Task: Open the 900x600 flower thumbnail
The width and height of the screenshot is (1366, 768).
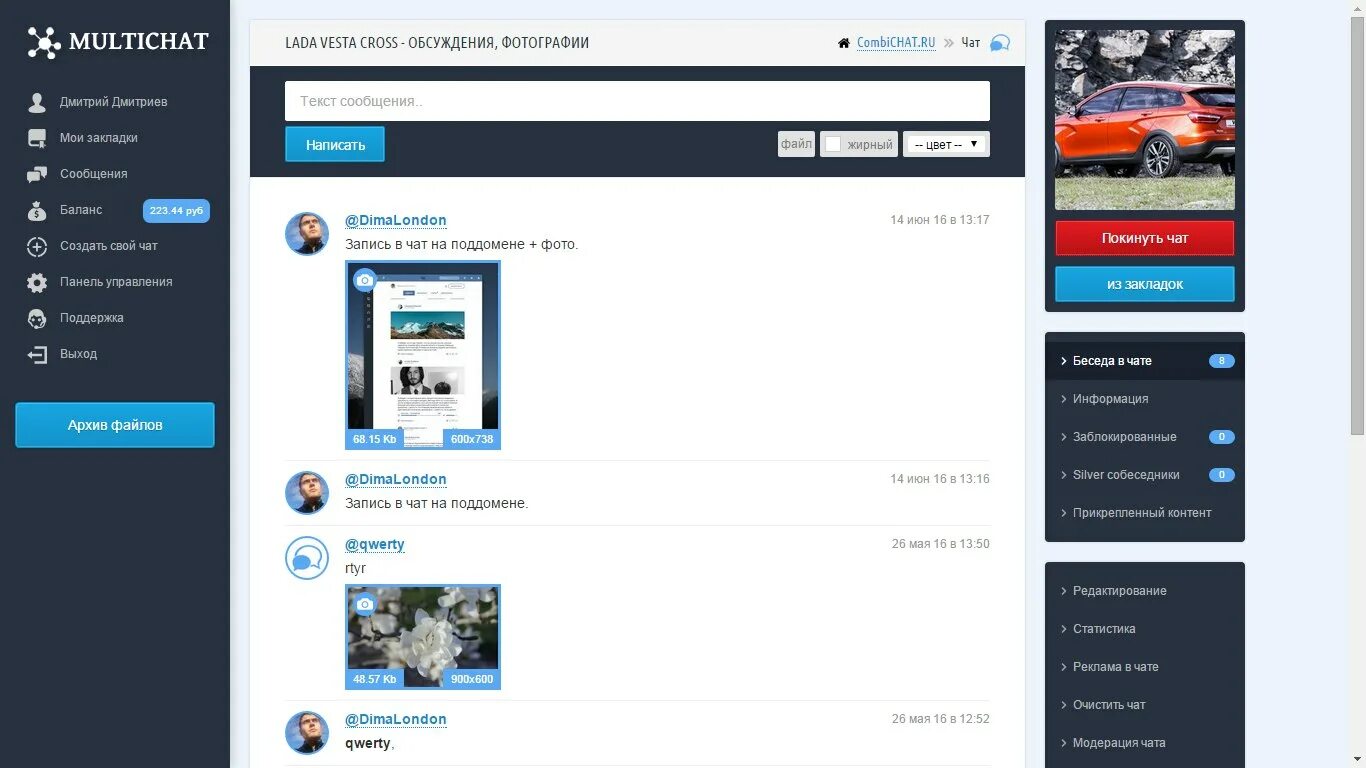Action: 423,637
